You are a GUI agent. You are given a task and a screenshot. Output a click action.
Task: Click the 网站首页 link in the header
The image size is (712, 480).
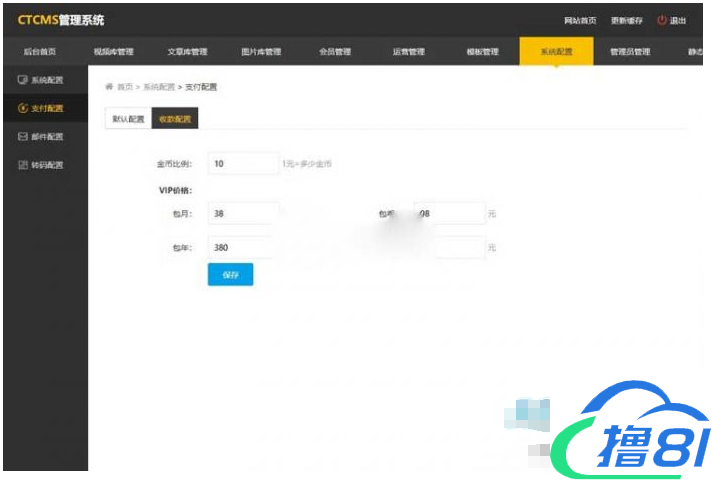[581, 21]
